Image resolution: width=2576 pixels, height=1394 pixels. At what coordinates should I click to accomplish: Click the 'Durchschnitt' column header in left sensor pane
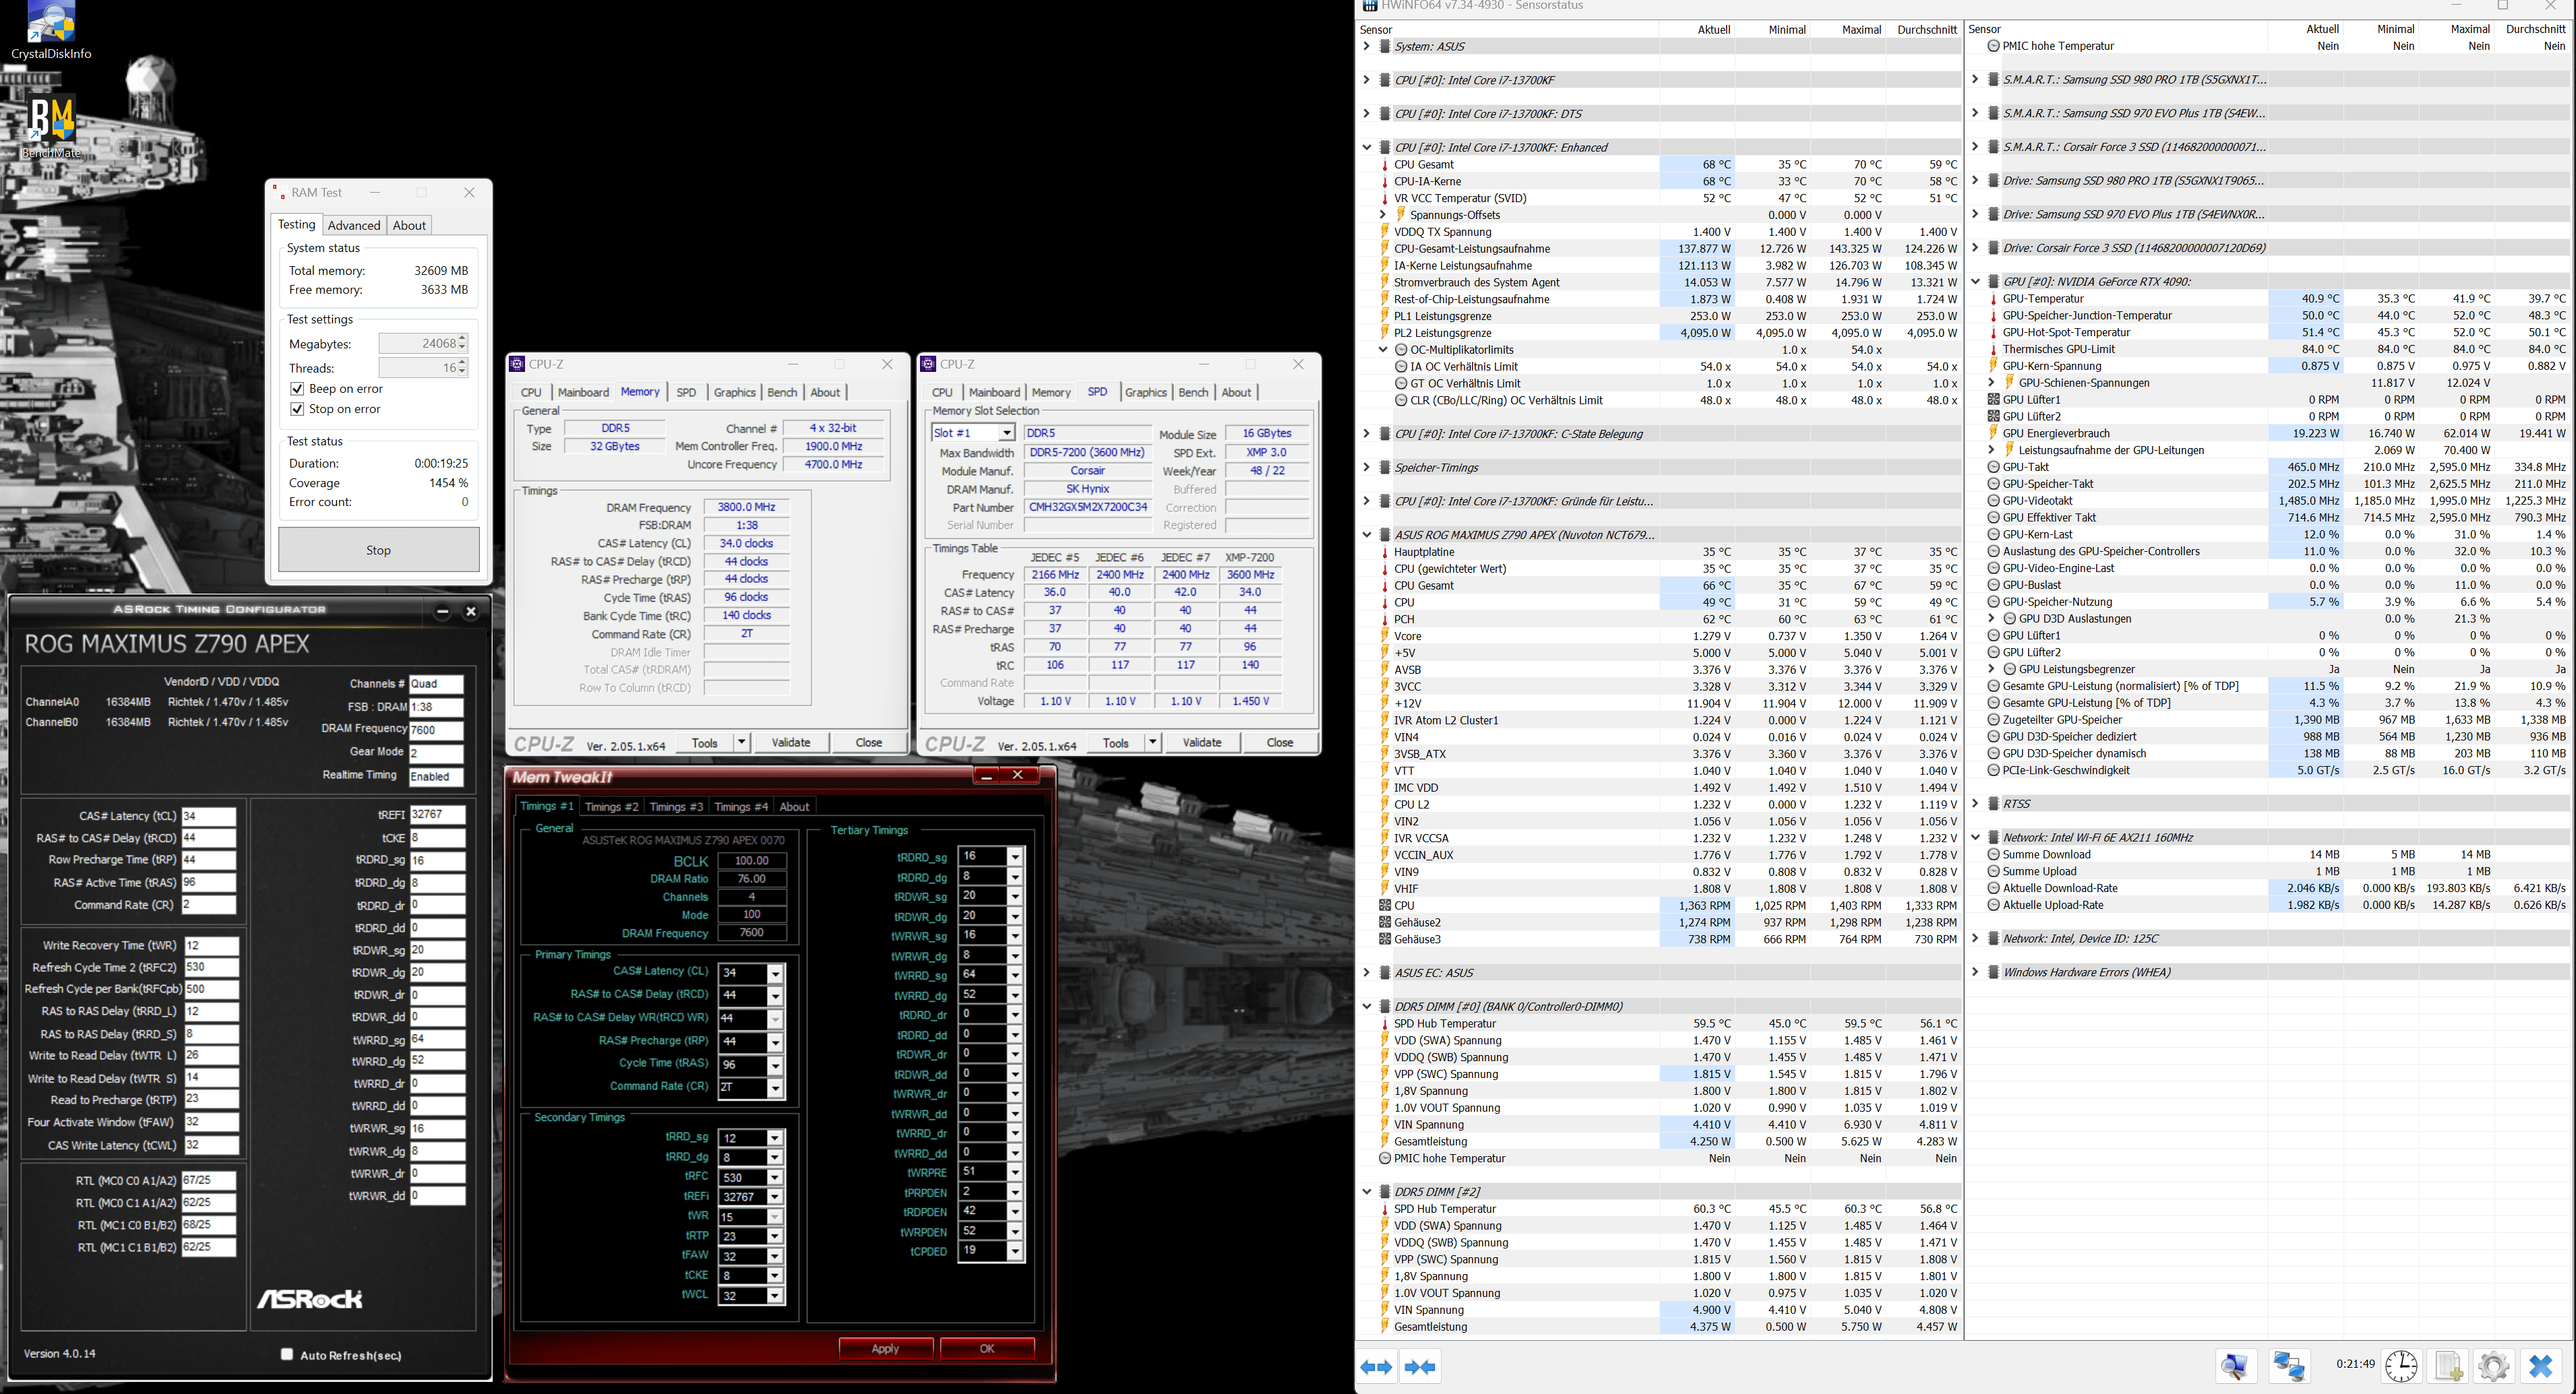point(1926,29)
